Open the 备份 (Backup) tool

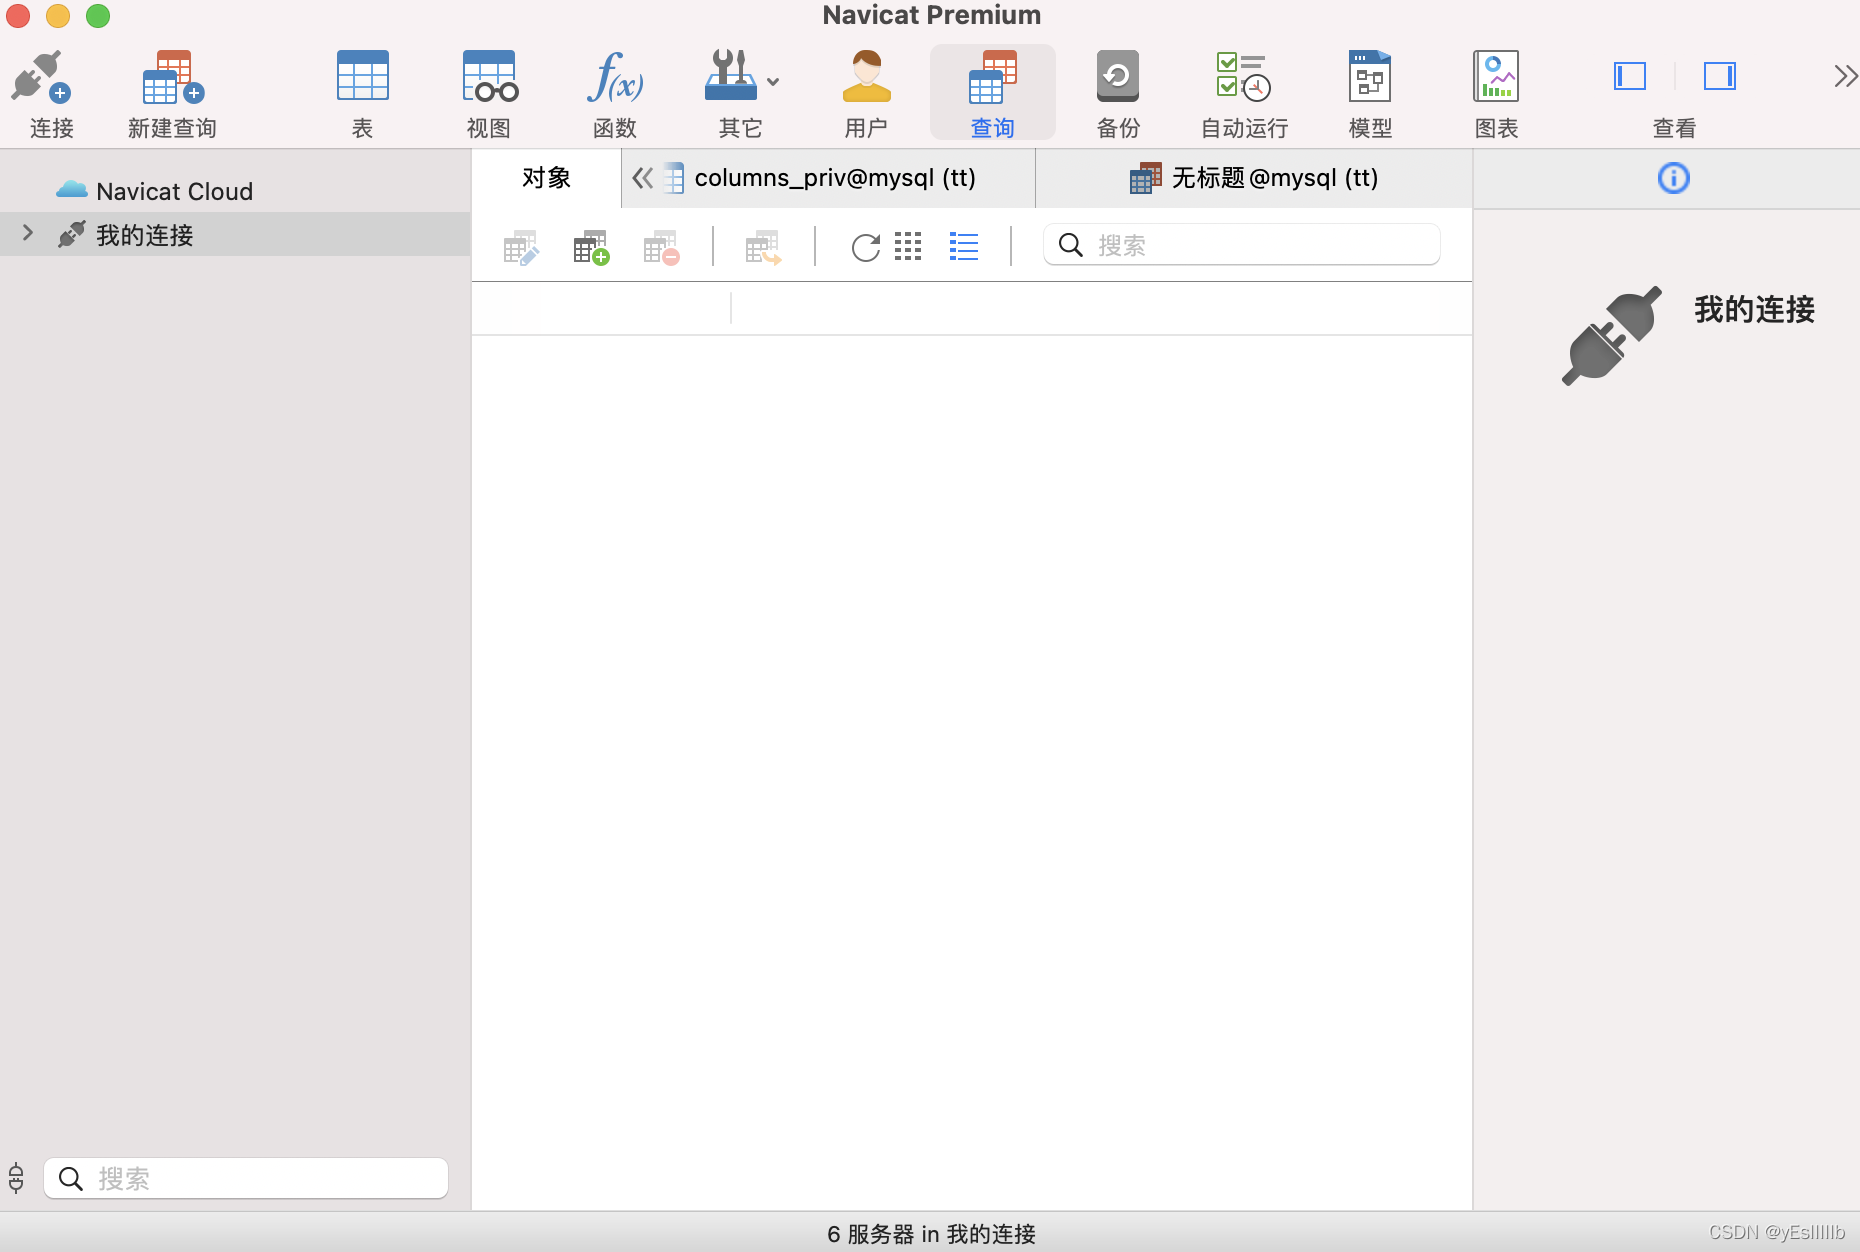point(1118,93)
